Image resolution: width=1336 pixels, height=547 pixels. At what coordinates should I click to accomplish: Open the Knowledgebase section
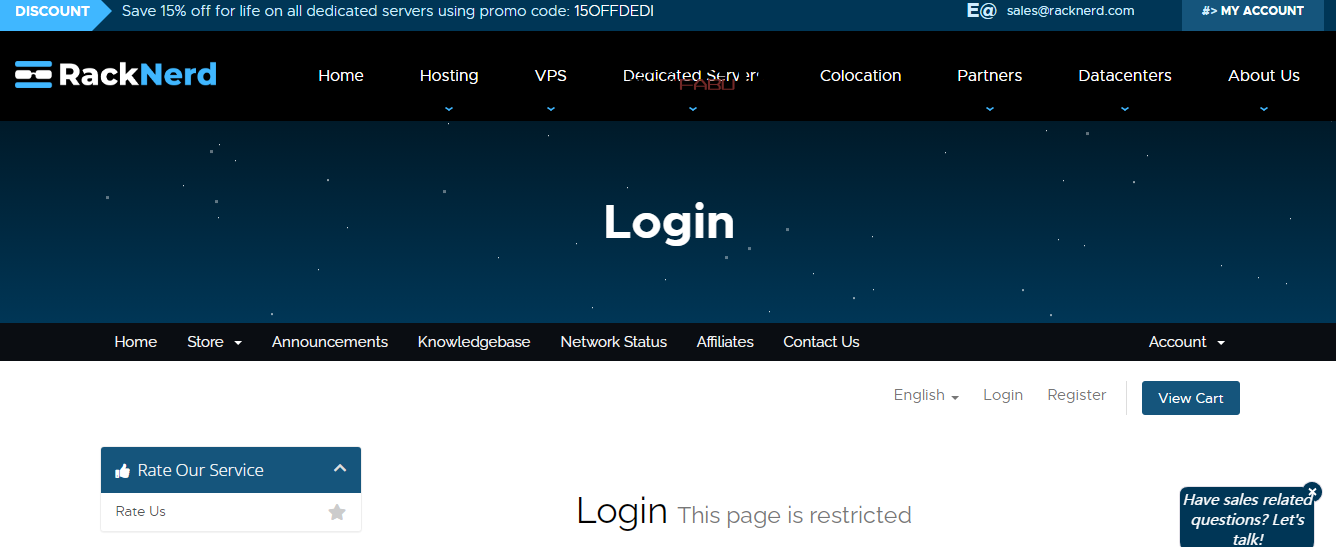pyautogui.click(x=474, y=342)
